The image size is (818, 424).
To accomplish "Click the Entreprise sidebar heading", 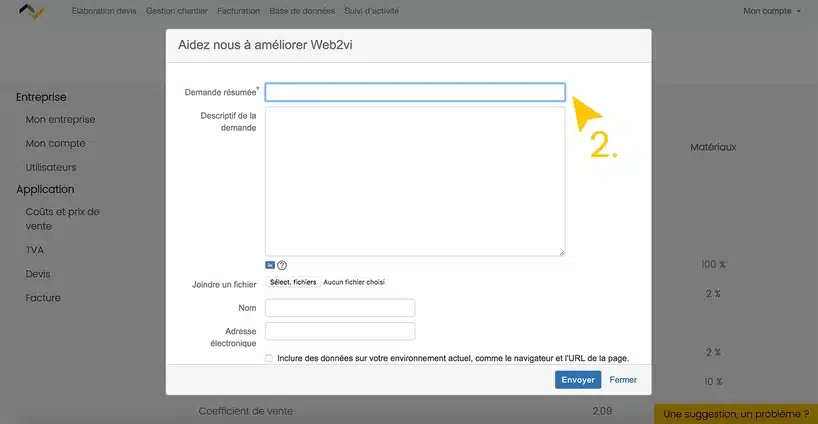I will pyautogui.click(x=41, y=97).
